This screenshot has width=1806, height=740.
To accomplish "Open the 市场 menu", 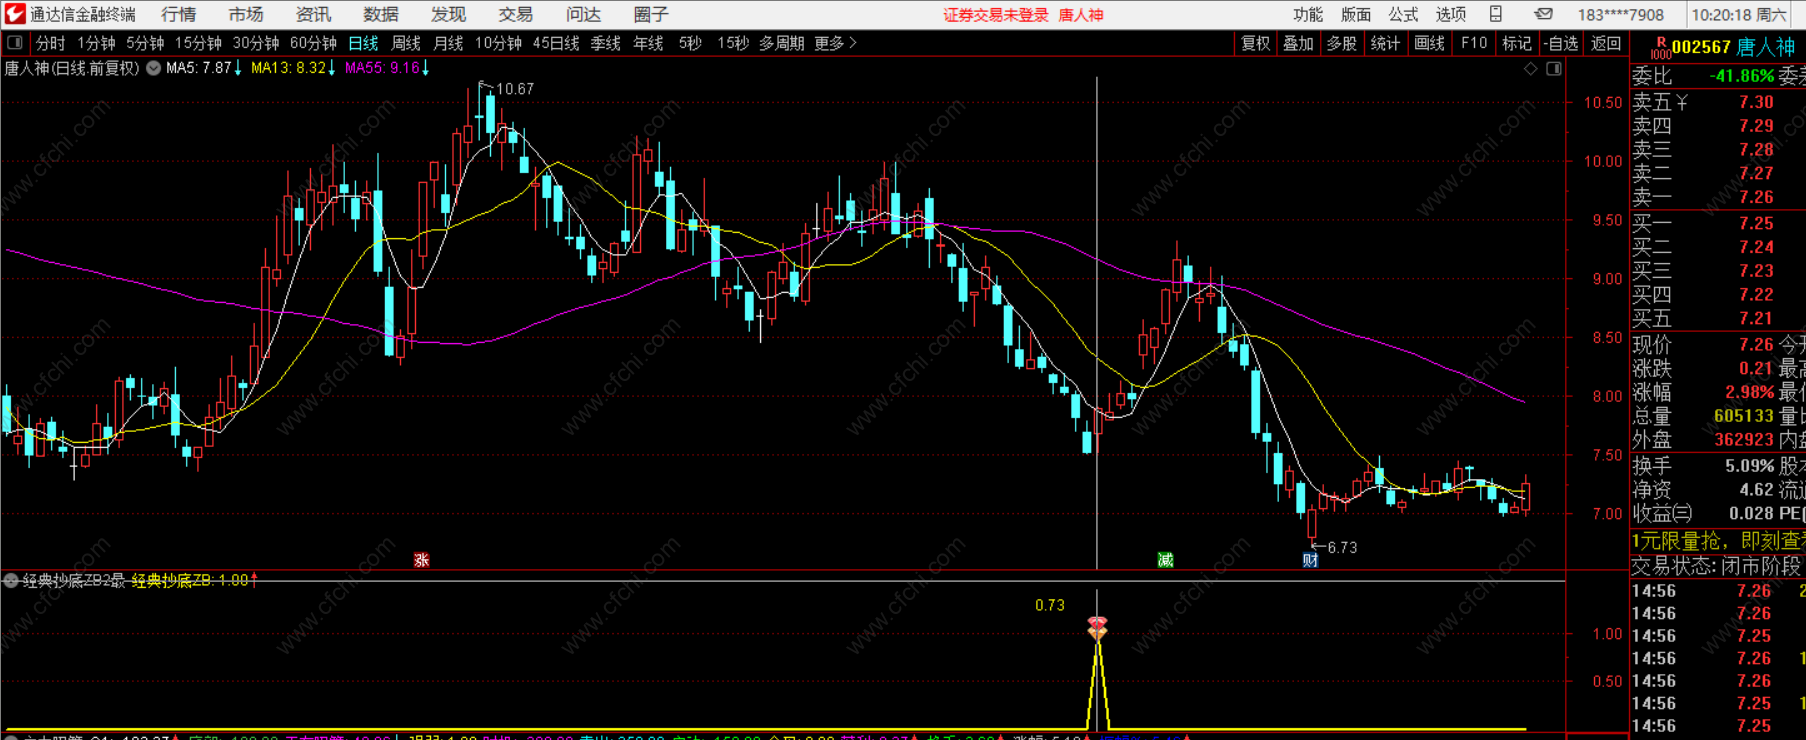I will pyautogui.click(x=246, y=14).
